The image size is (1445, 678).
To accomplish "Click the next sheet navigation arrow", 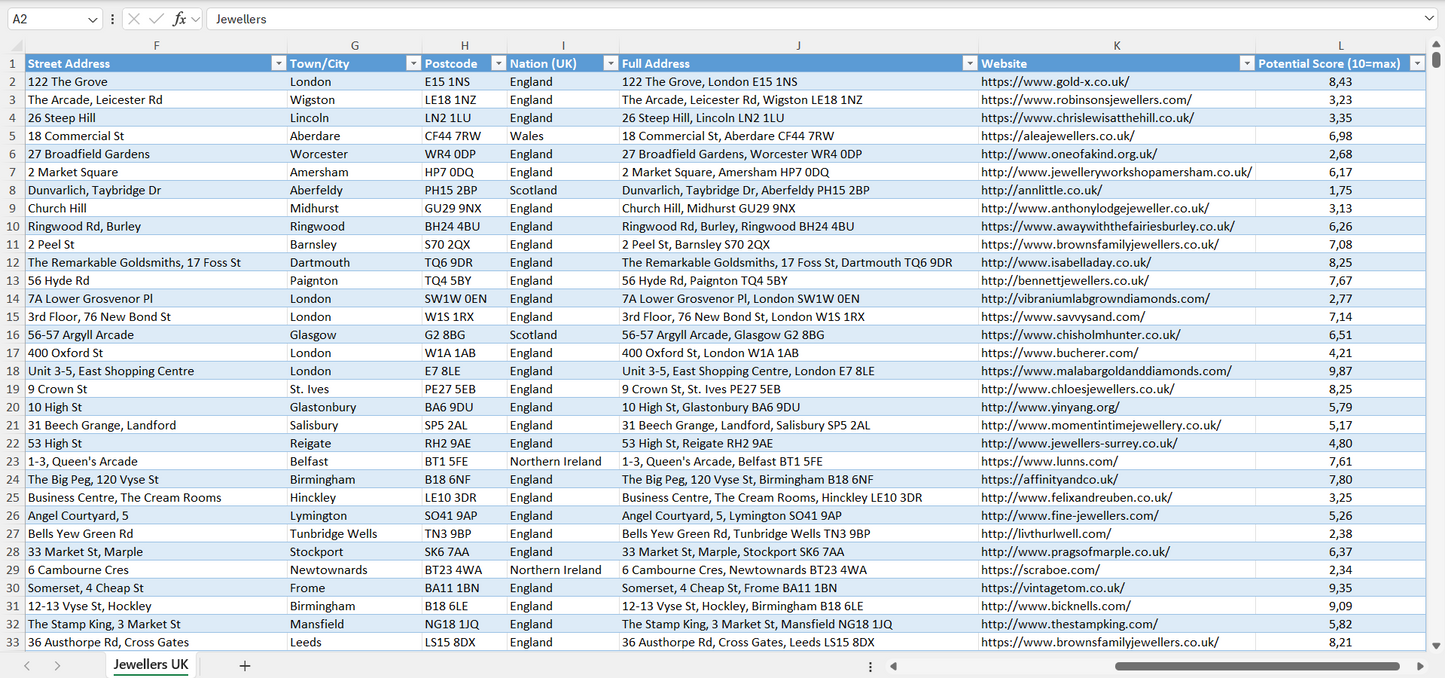I will tap(56, 664).
